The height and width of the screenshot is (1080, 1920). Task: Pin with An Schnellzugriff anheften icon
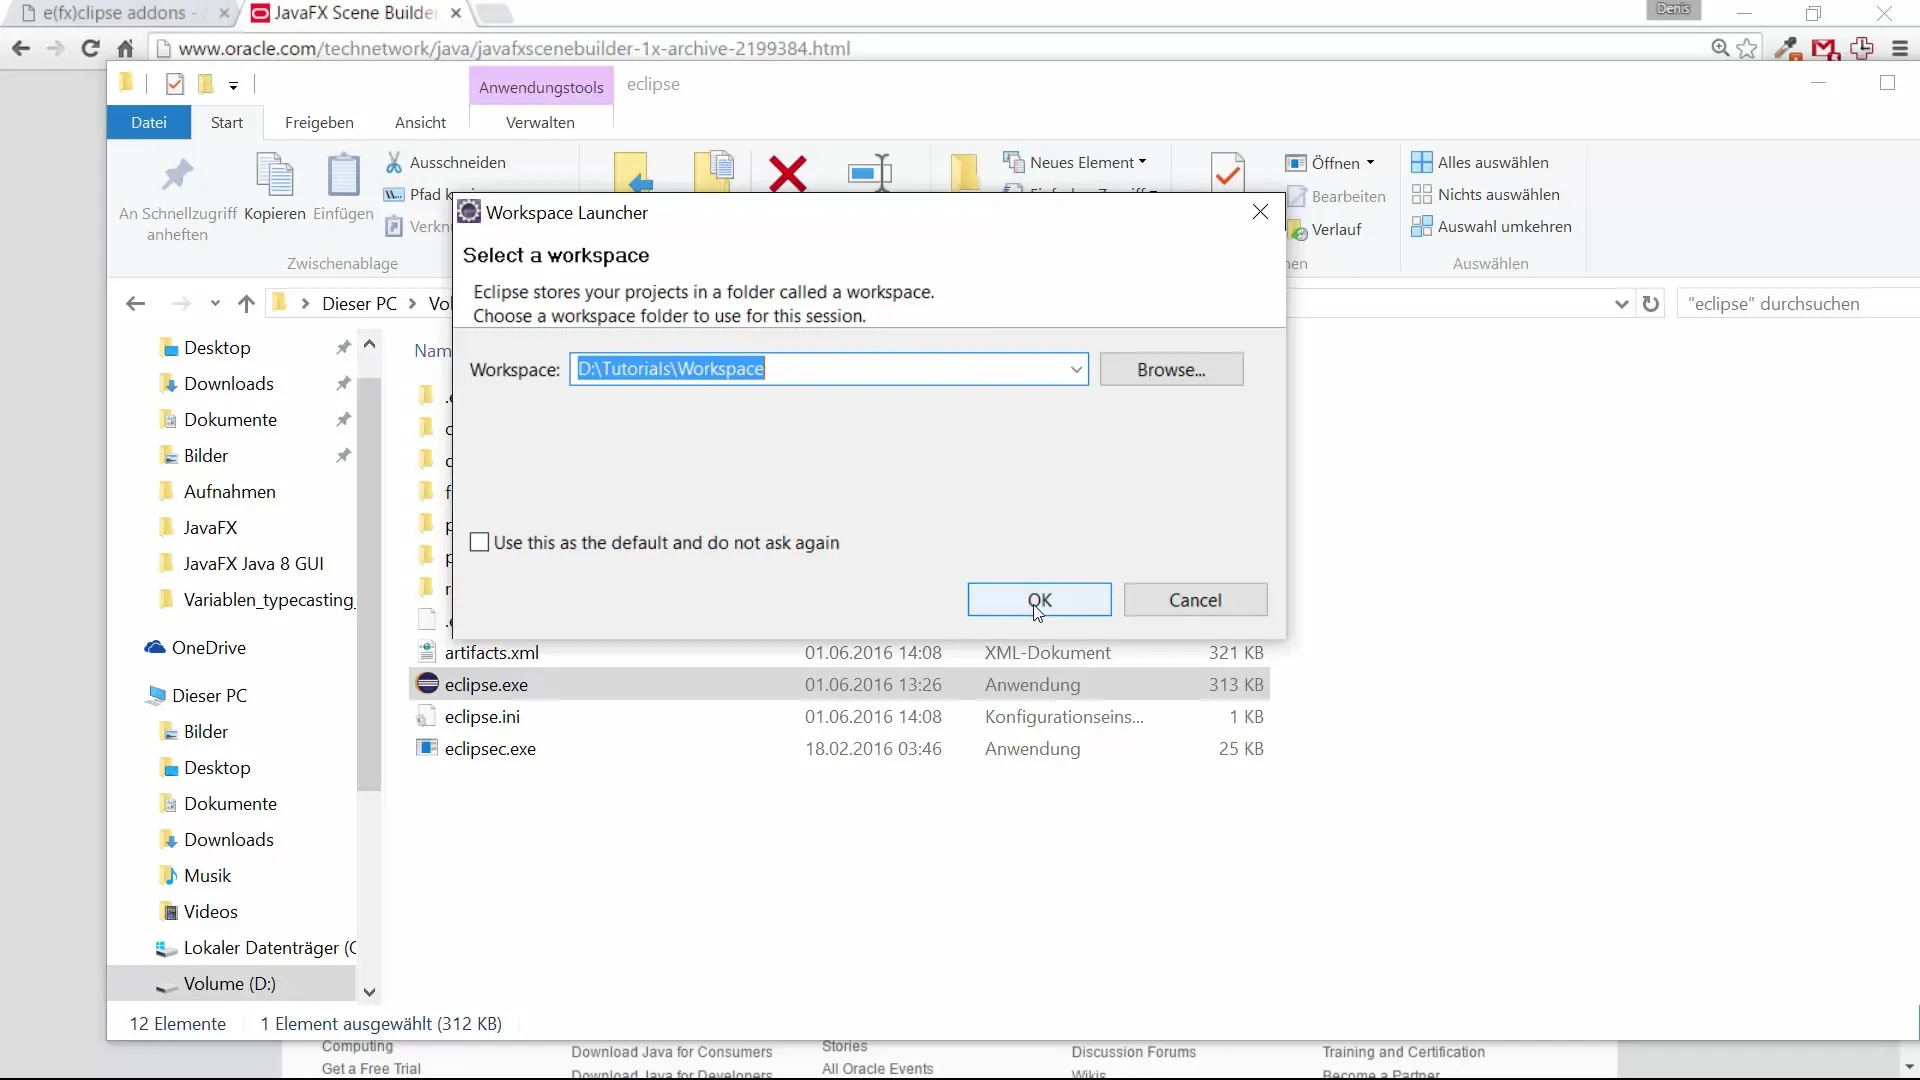point(178,175)
